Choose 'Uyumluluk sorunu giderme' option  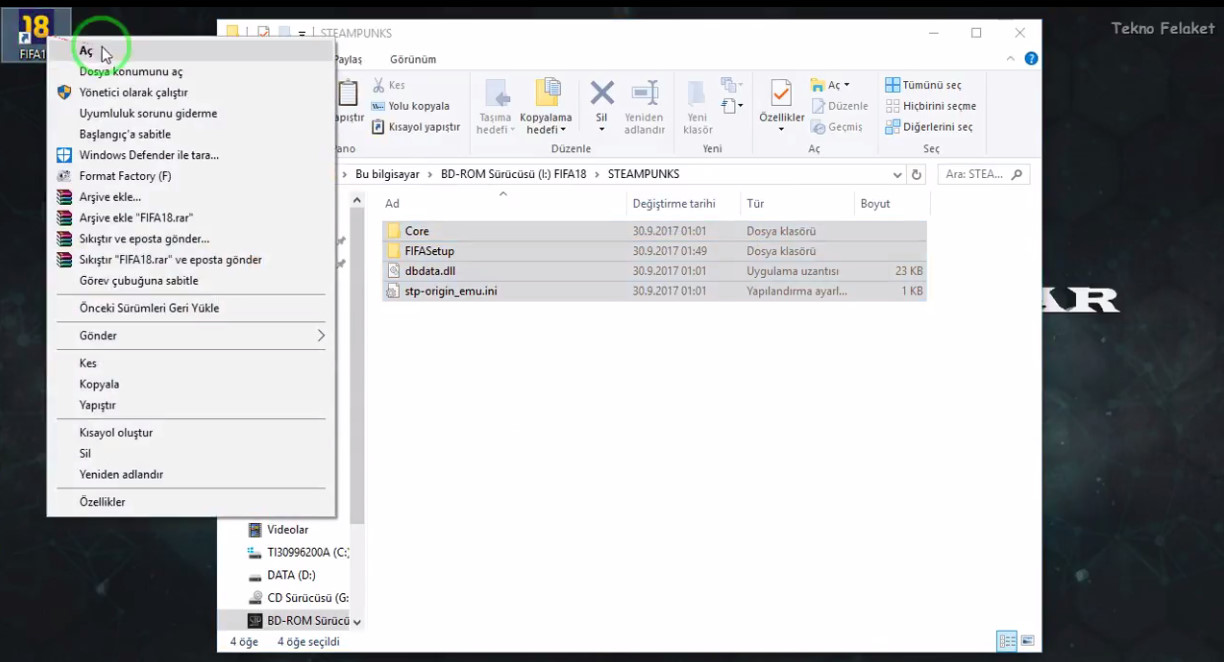pos(191,114)
